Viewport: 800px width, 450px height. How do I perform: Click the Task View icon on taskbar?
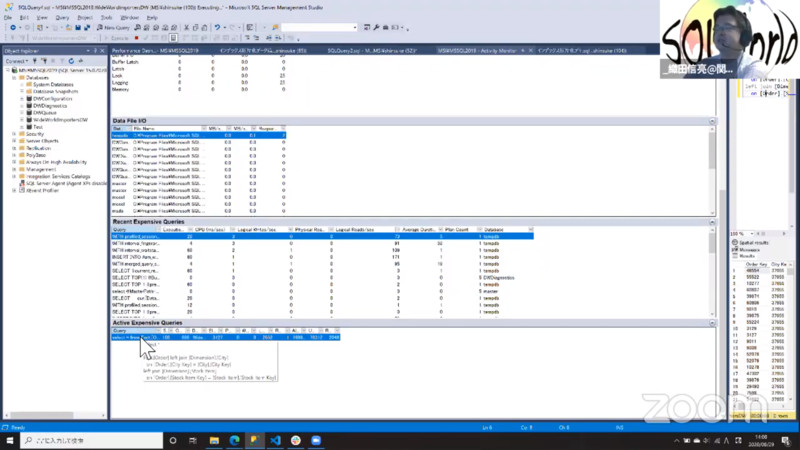tap(193, 440)
